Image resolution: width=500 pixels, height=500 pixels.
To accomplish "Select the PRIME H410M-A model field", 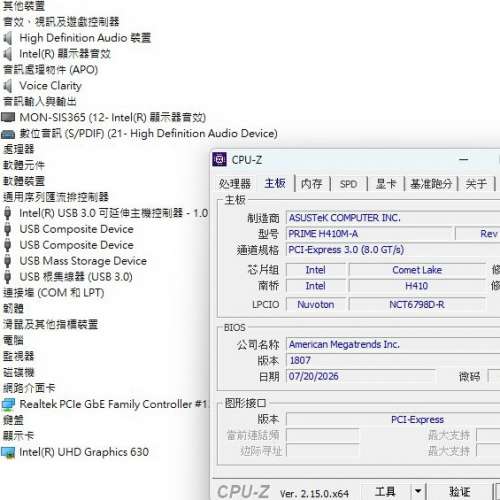I will [369, 234].
